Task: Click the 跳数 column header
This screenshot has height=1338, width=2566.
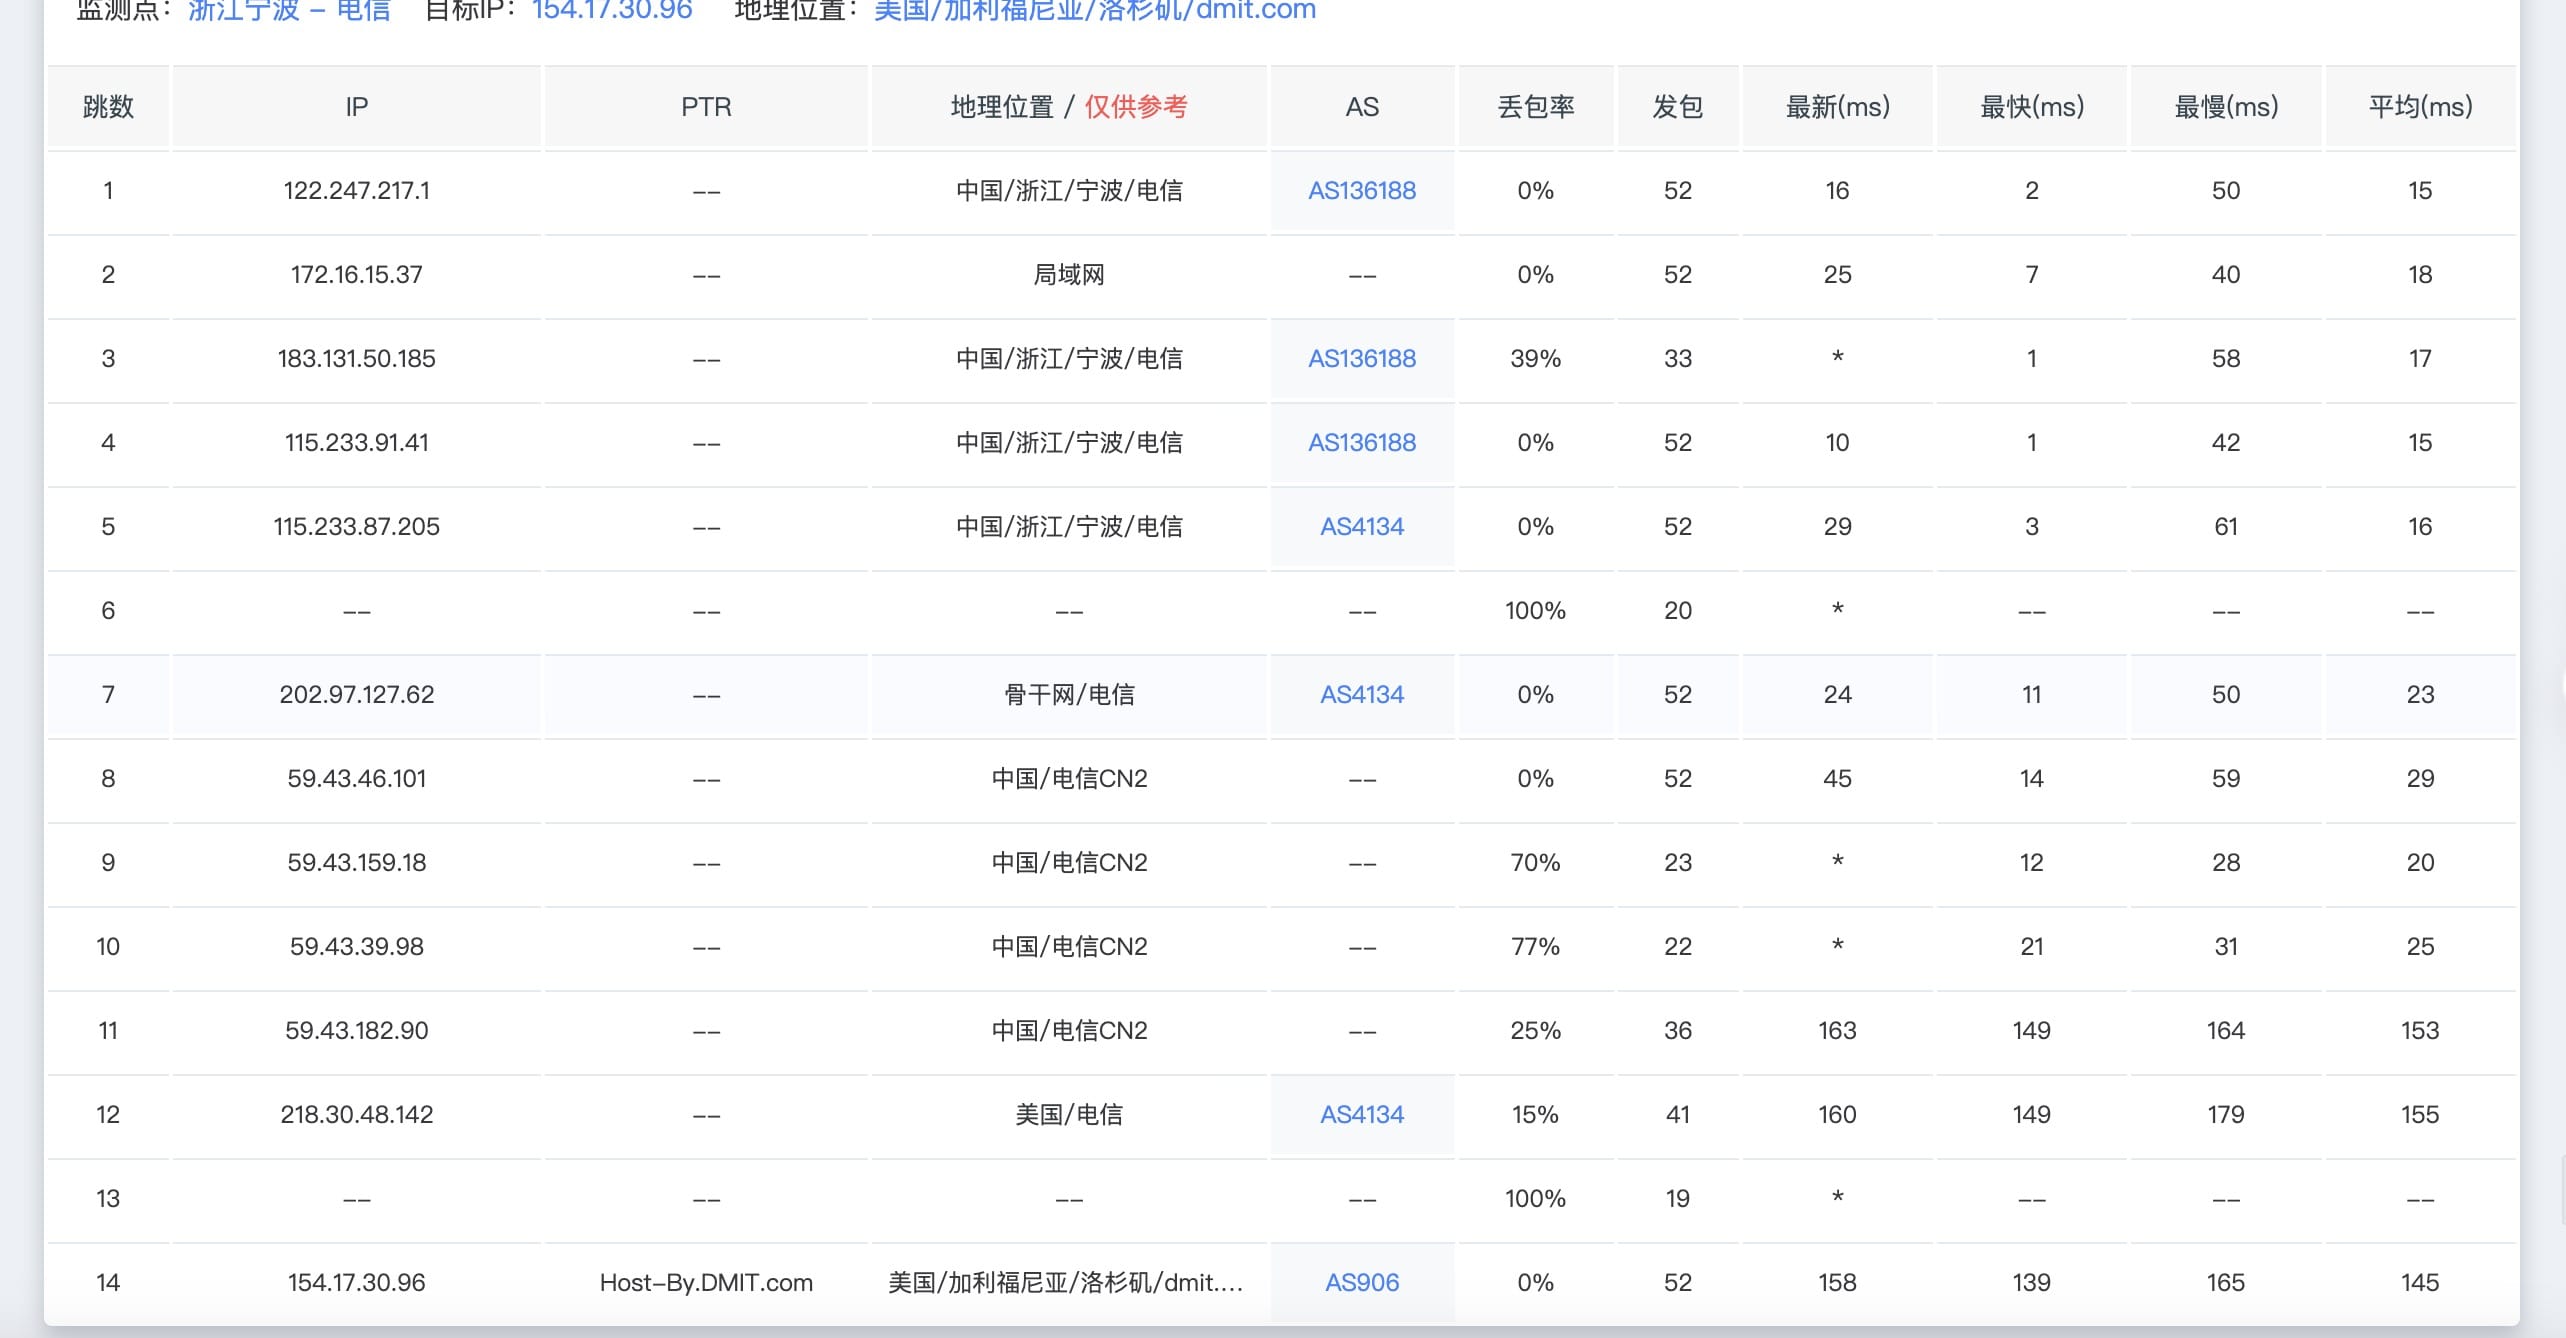Action: click(x=108, y=107)
